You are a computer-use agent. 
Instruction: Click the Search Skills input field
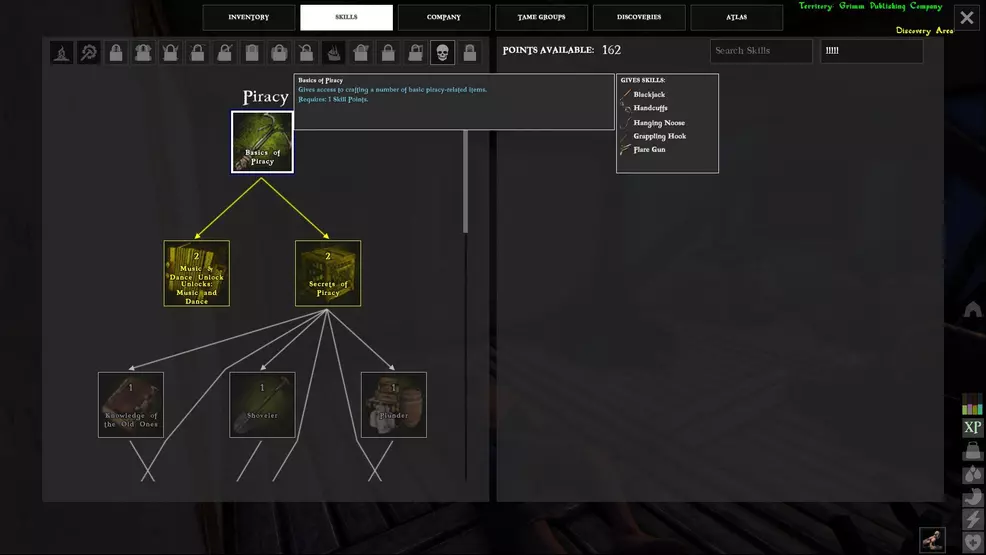coord(761,51)
